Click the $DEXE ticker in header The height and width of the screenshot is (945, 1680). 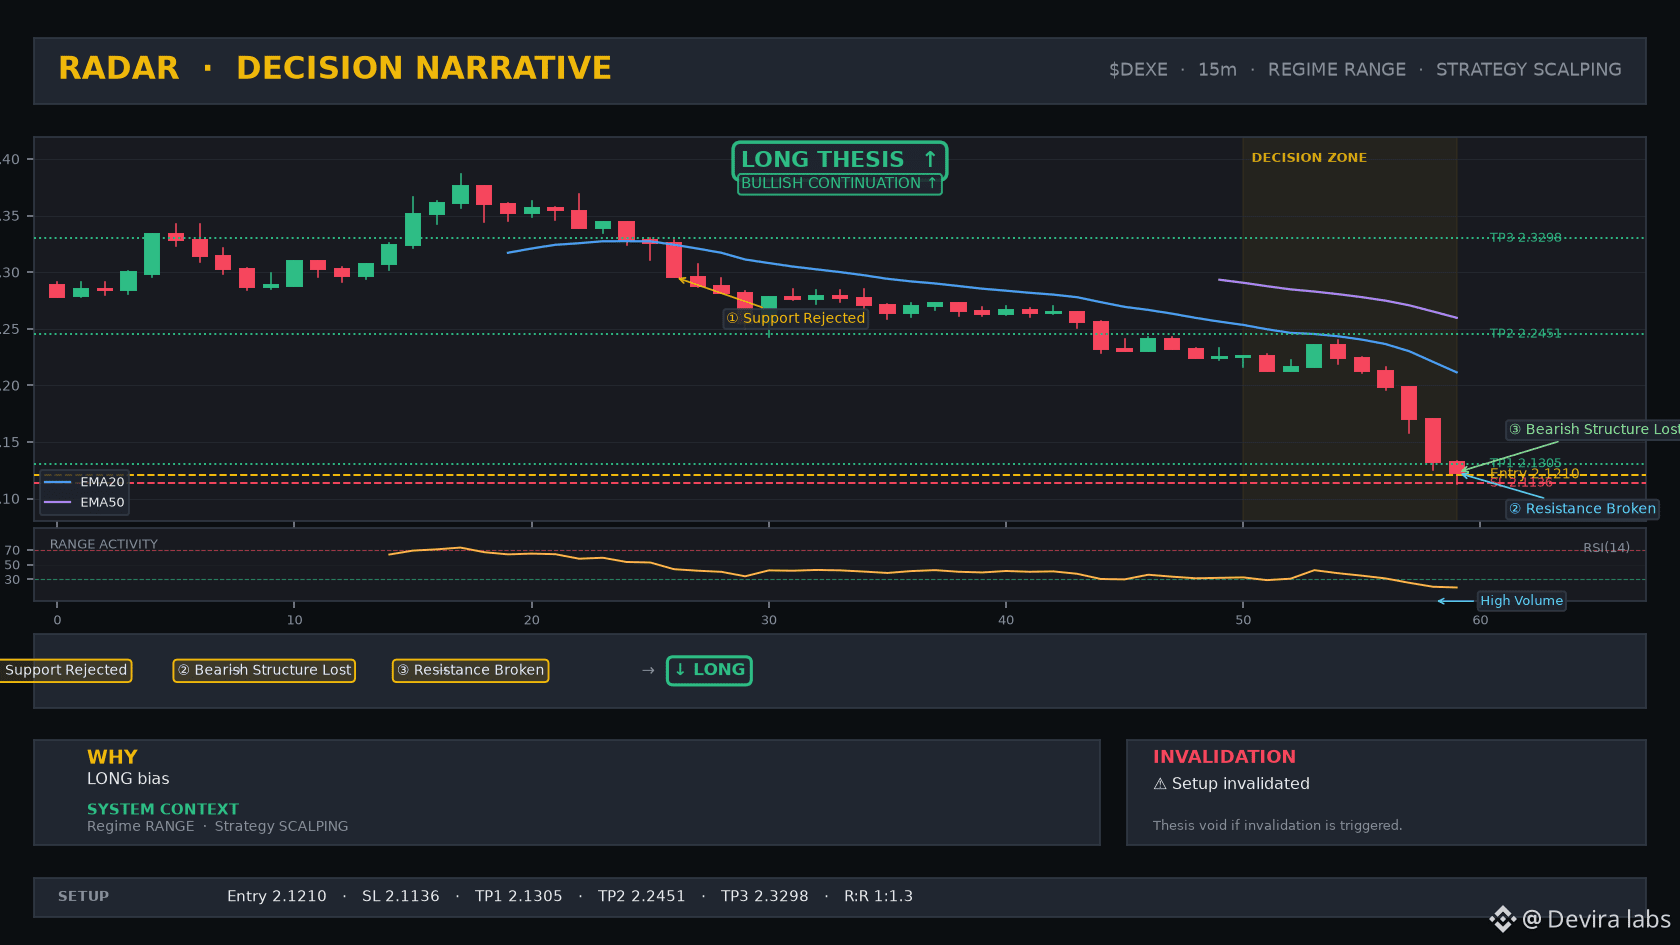[1138, 70]
